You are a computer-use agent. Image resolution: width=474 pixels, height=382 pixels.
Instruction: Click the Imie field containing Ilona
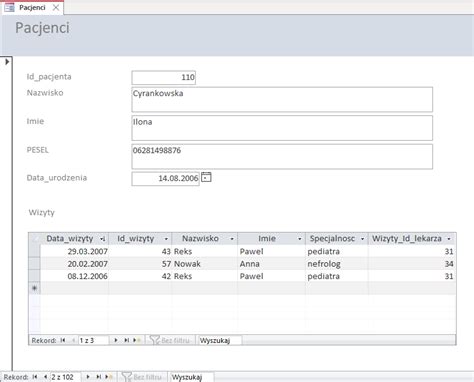point(282,128)
